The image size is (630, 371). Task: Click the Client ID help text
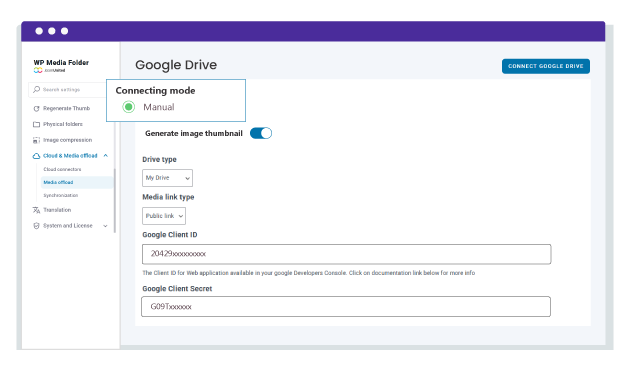[309, 273]
